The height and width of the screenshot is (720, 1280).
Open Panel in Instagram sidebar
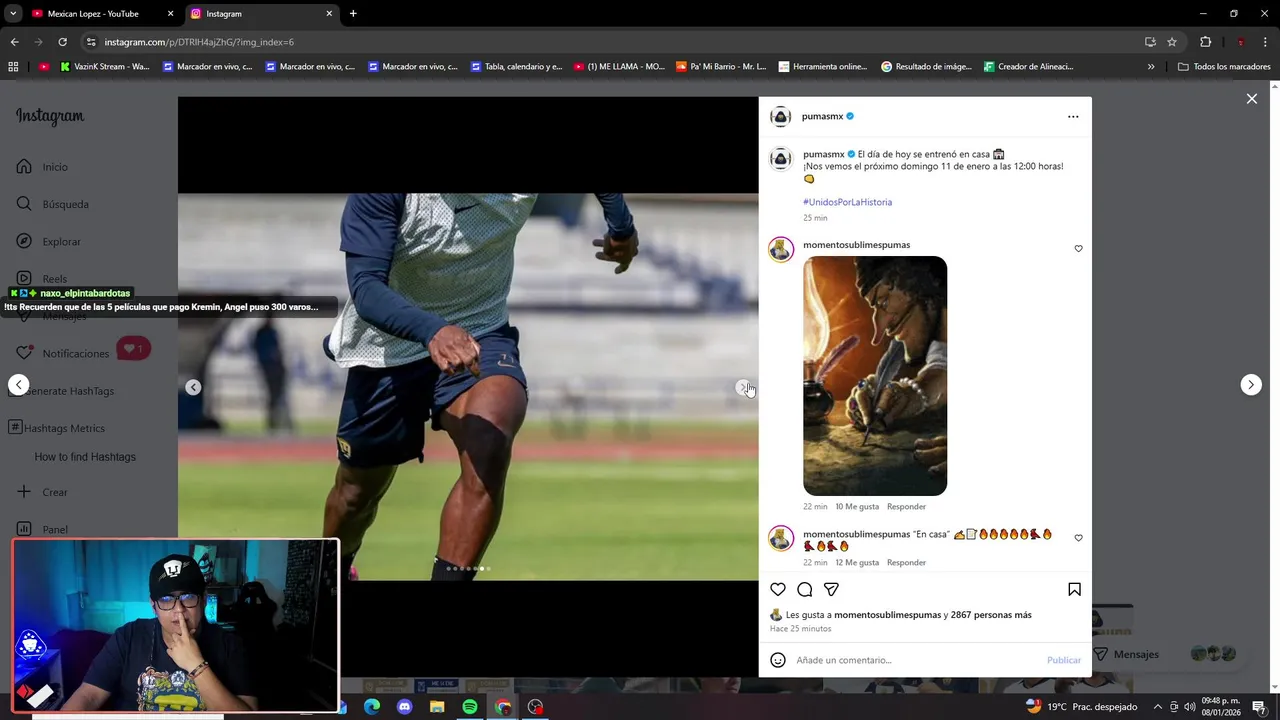click(x=42, y=529)
